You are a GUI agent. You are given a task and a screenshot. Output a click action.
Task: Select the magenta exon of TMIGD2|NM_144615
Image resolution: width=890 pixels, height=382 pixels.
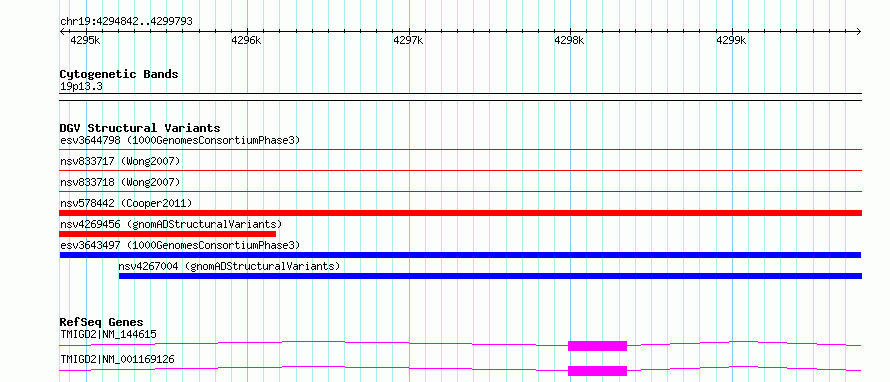tap(597, 346)
